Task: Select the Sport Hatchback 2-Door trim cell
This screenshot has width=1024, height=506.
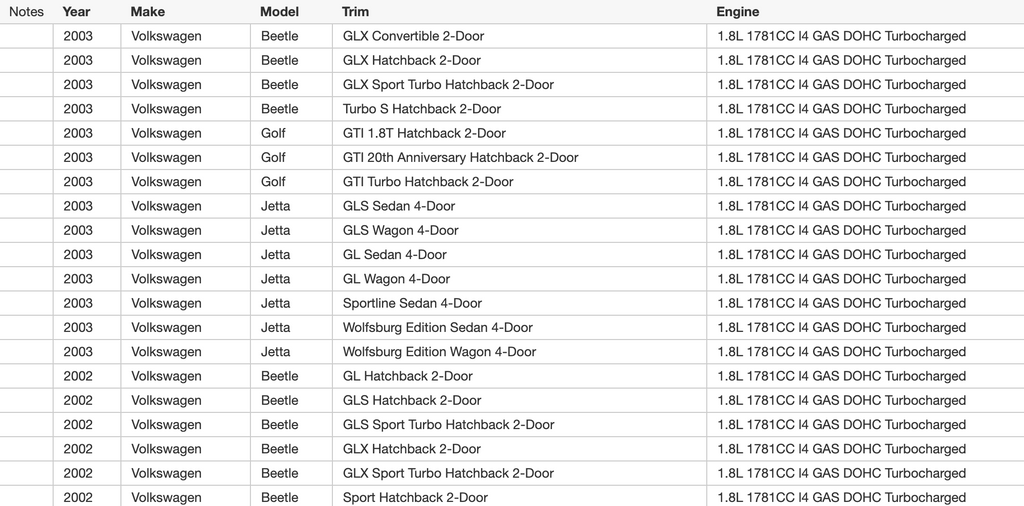Action: click(415, 498)
